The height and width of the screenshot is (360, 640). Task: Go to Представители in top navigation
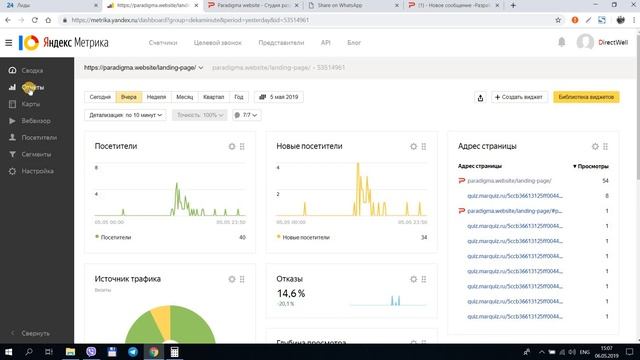(281, 42)
